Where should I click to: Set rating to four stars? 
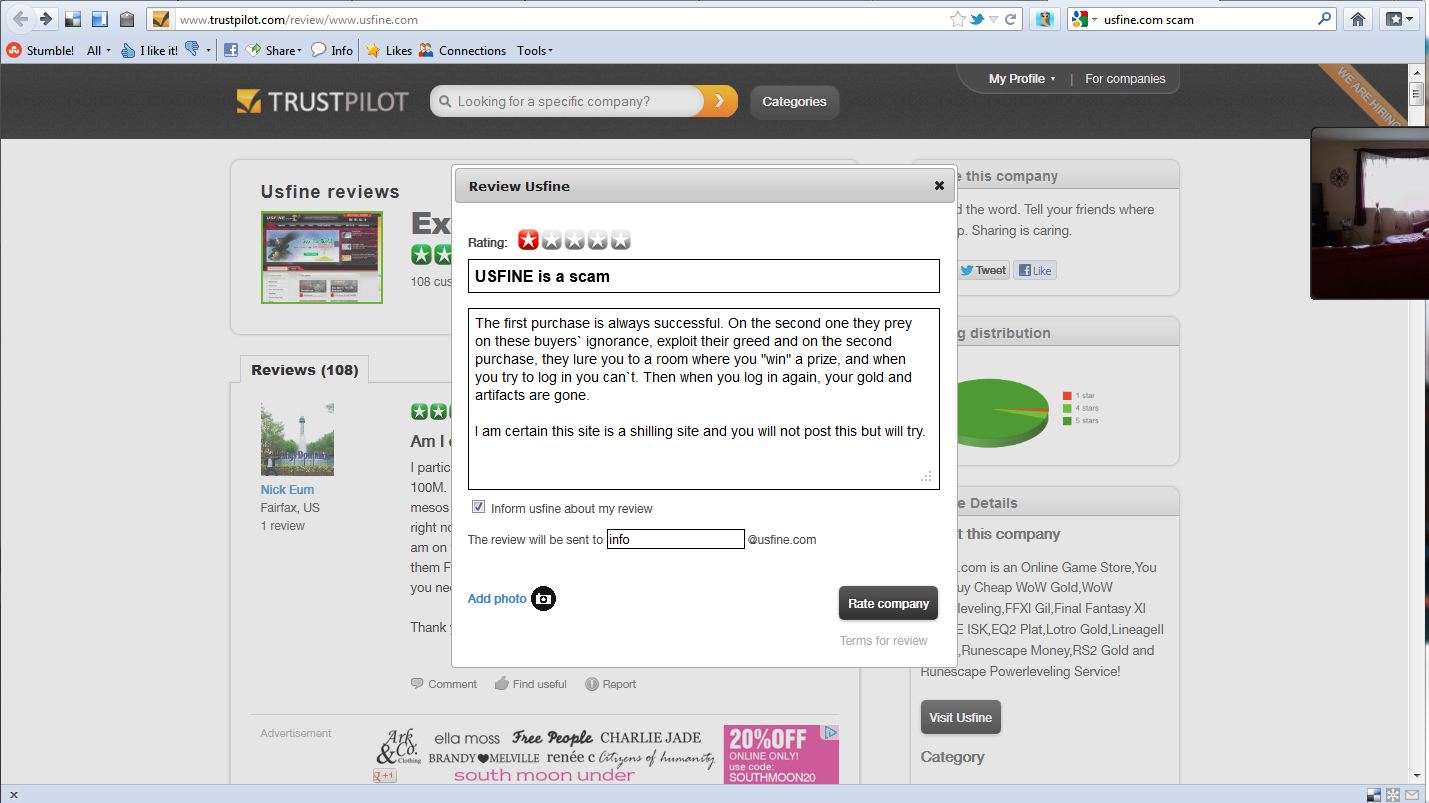597,240
